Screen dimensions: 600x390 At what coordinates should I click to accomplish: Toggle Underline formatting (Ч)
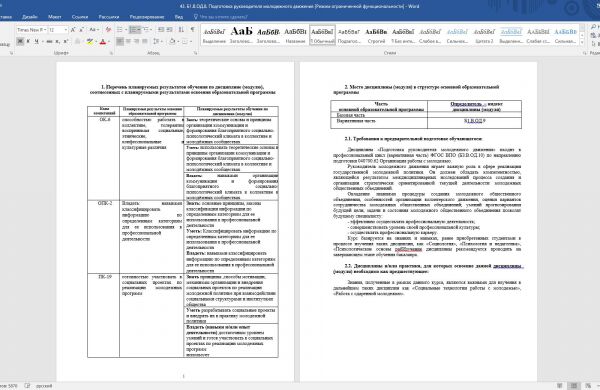click(36, 41)
